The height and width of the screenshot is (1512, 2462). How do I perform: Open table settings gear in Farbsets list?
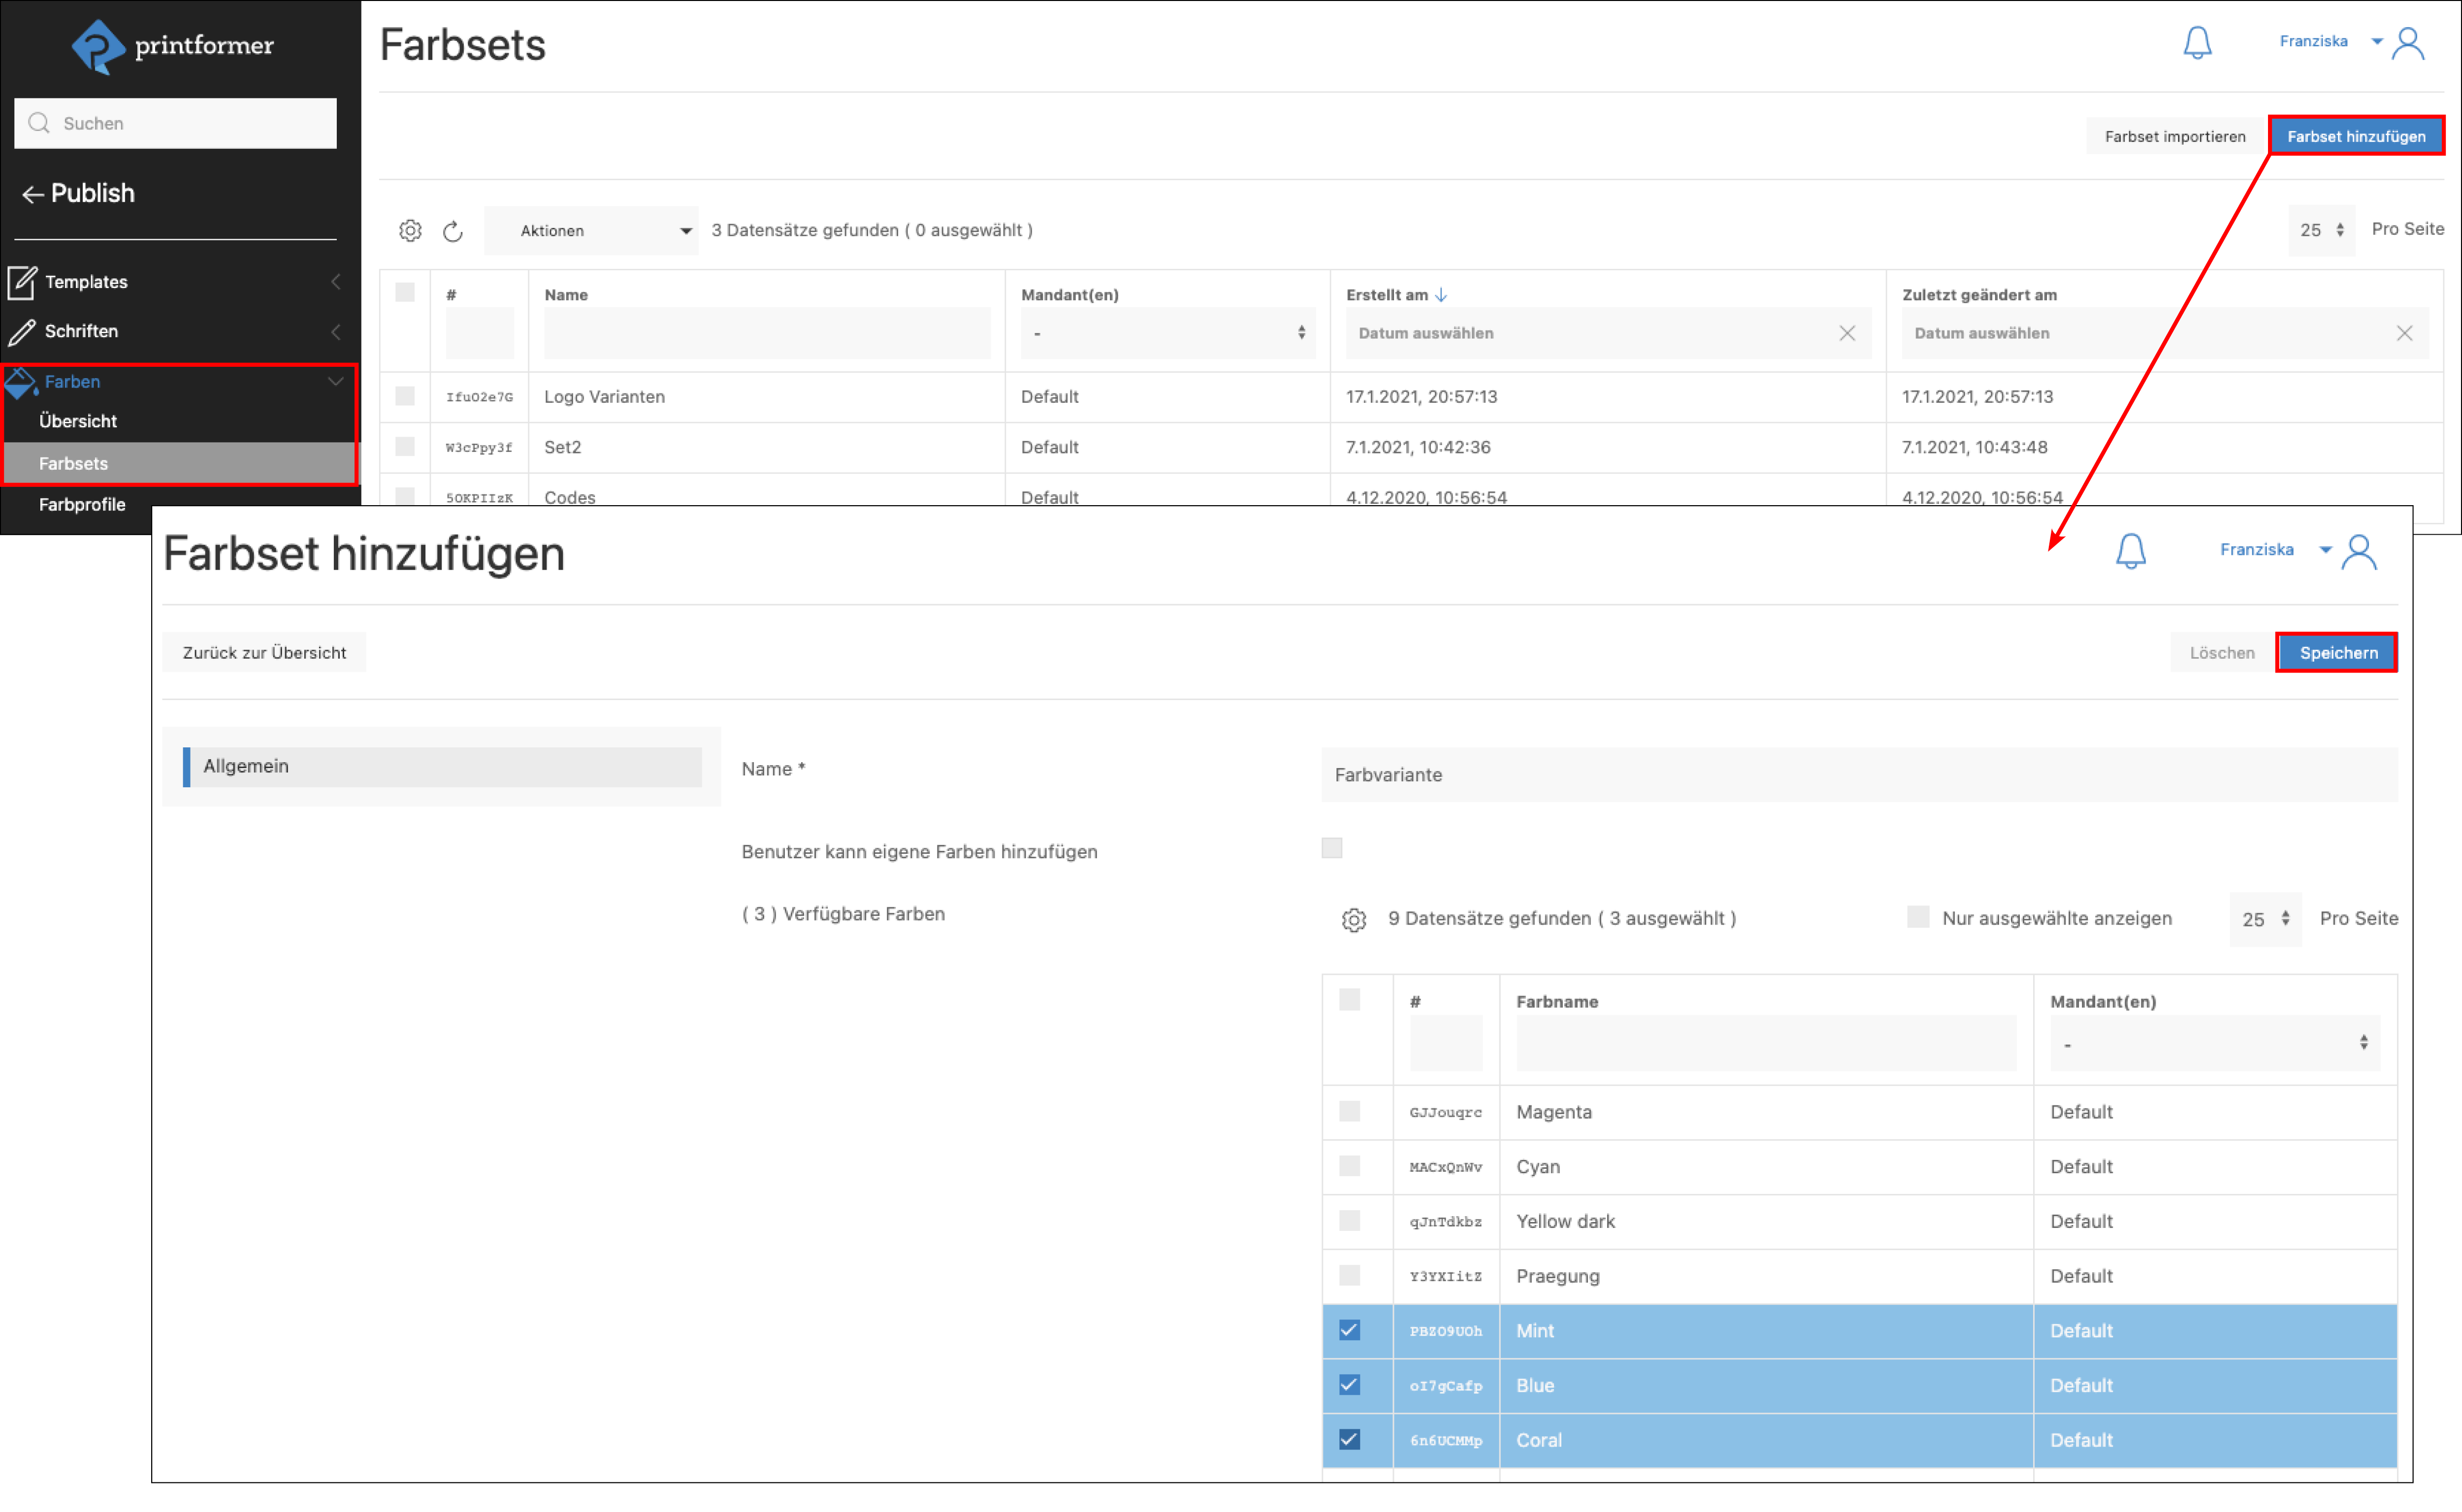coord(410,231)
